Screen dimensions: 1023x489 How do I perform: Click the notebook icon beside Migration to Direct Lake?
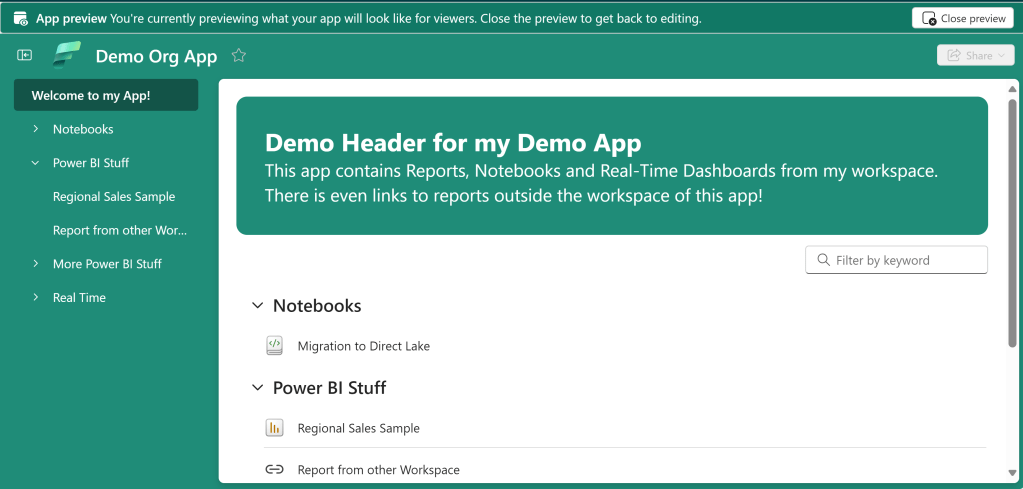(x=275, y=346)
